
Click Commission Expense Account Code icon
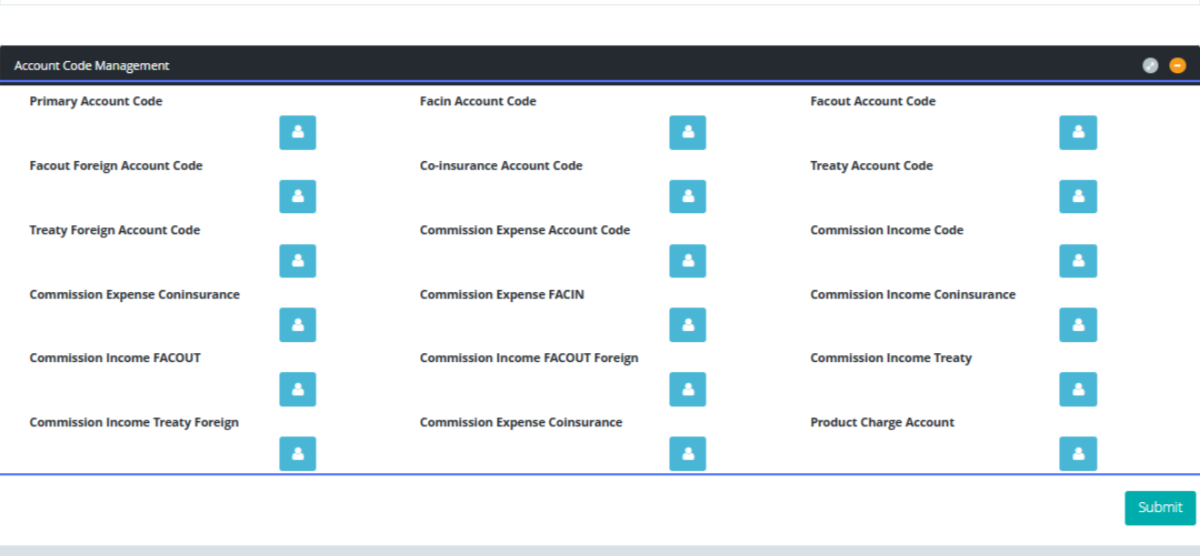(x=687, y=261)
